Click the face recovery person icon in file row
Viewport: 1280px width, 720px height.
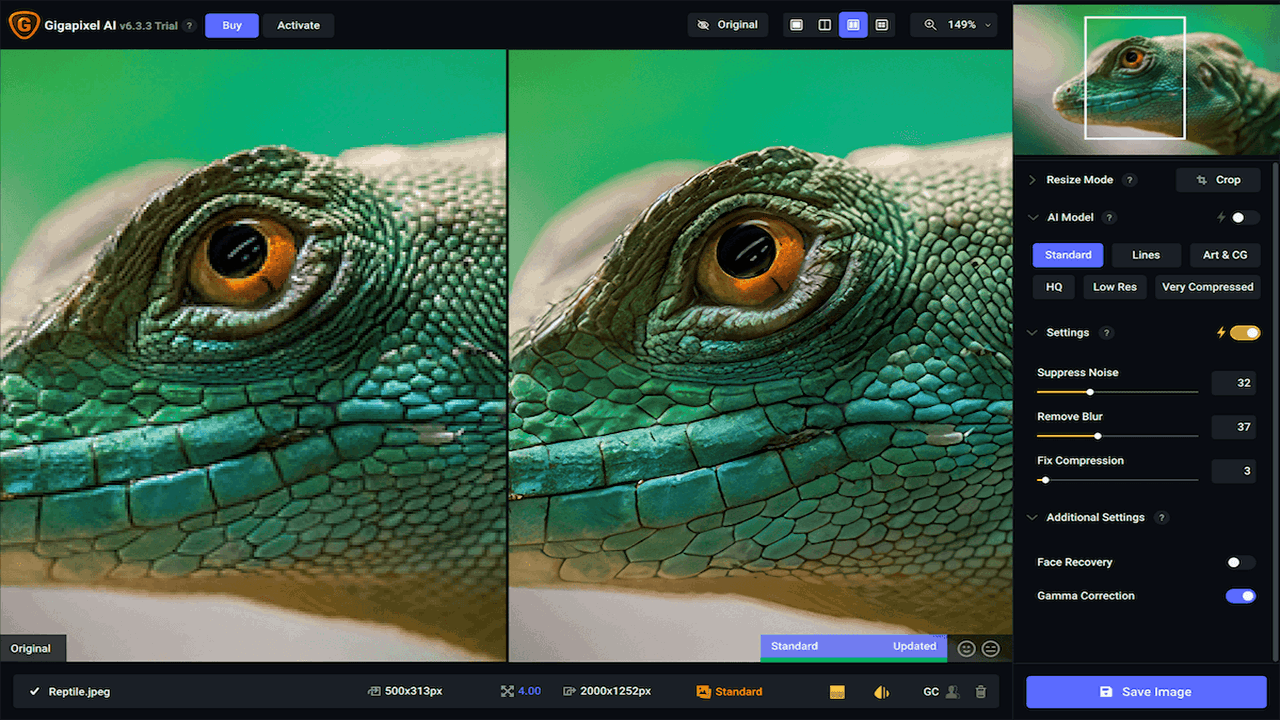tap(953, 692)
